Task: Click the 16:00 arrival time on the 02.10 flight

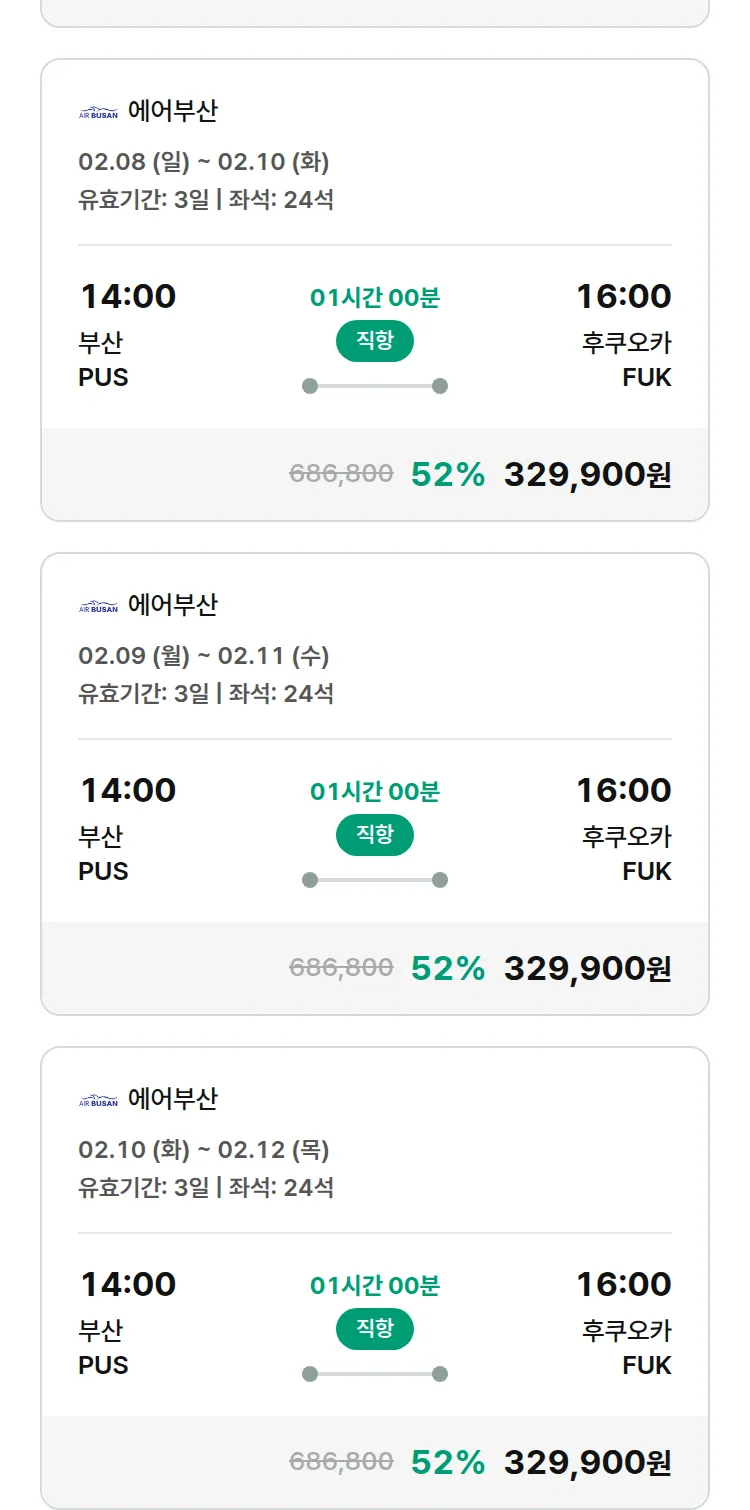Action: (x=623, y=1284)
